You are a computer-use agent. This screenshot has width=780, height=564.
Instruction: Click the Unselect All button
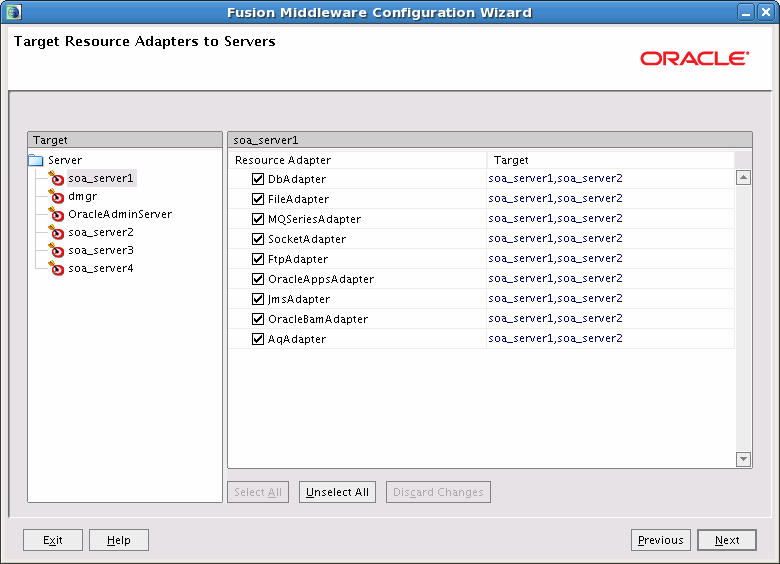click(x=337, y=492)
